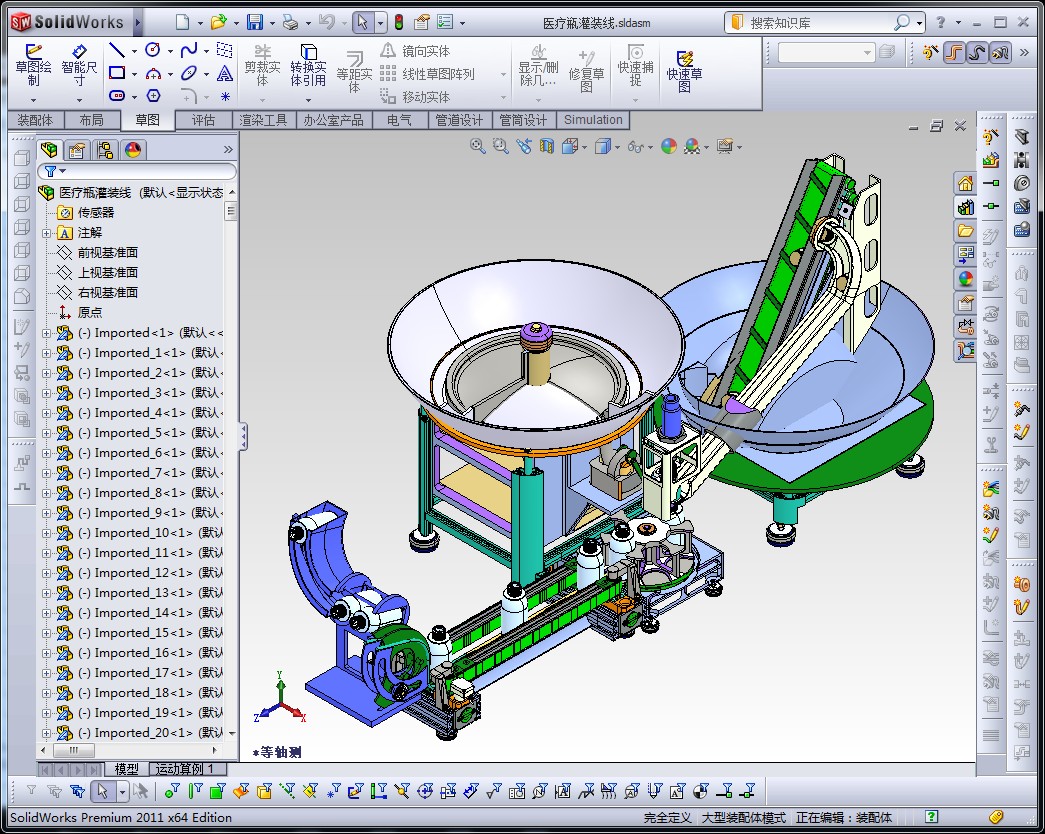The image size is (1045, 834).
Task: Expand the 注解 annotations tree node
Action: (x=47, y=233)
